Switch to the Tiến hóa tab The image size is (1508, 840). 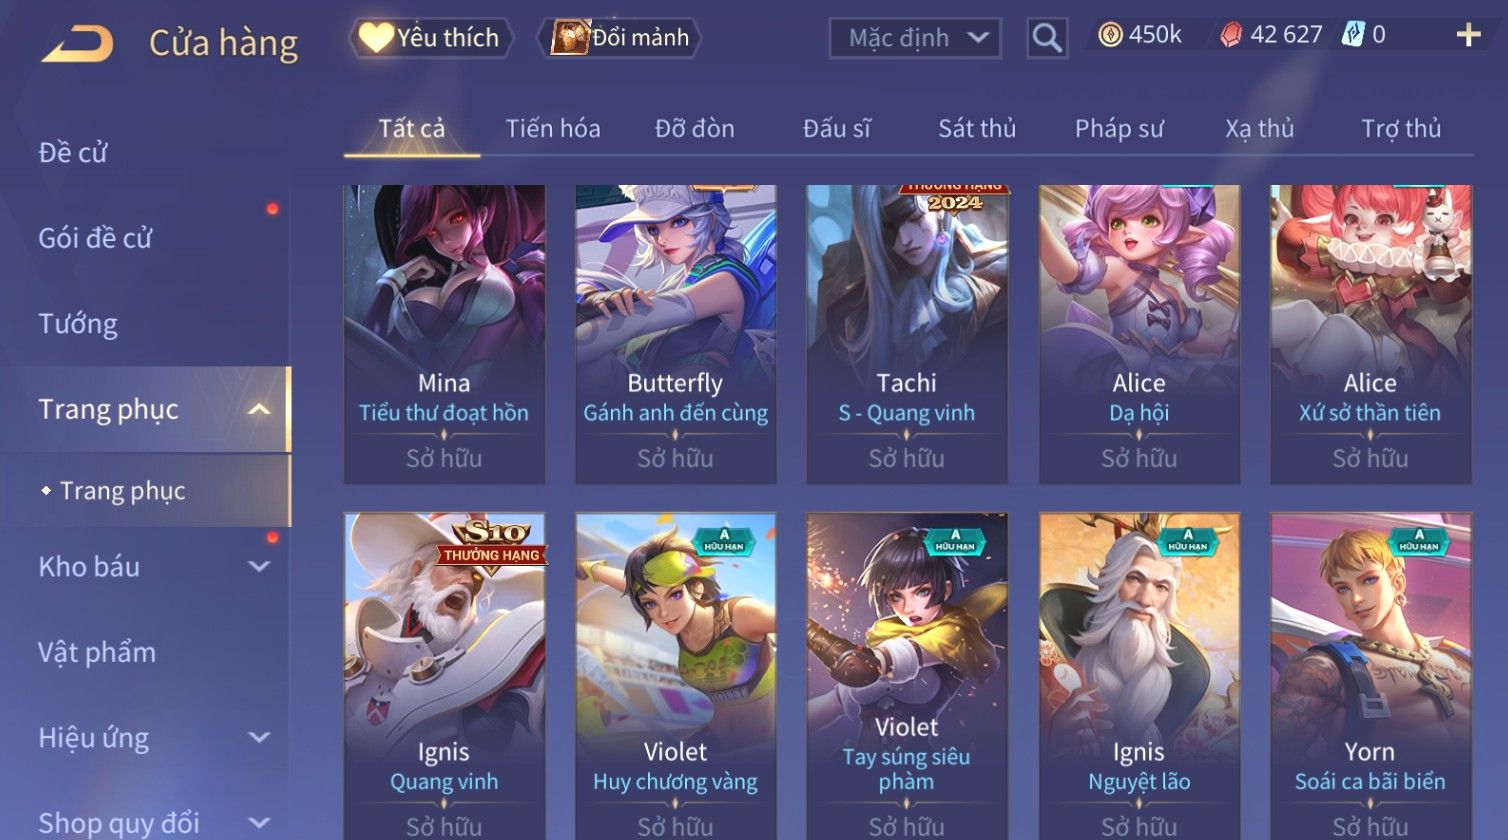coord(553,129)
